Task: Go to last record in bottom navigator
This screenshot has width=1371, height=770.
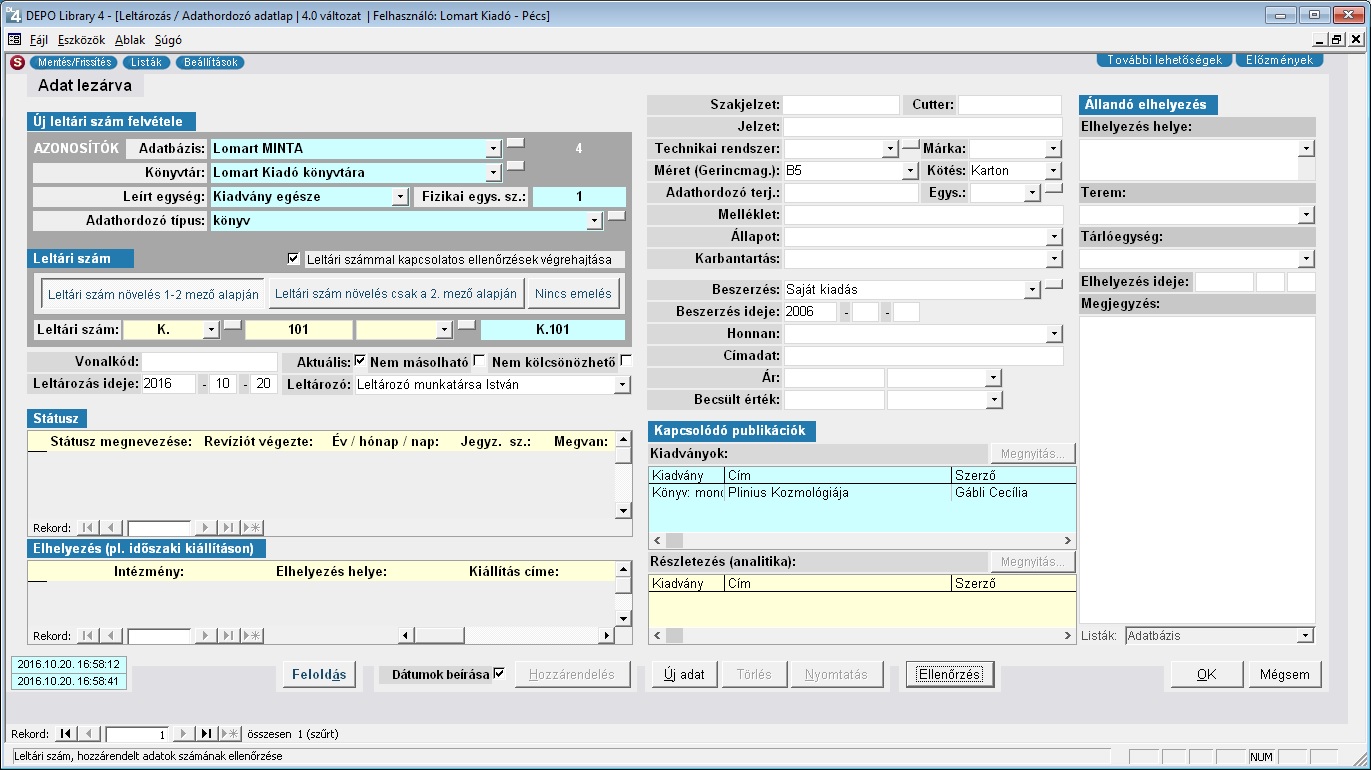Action: [x=206, y=734]
